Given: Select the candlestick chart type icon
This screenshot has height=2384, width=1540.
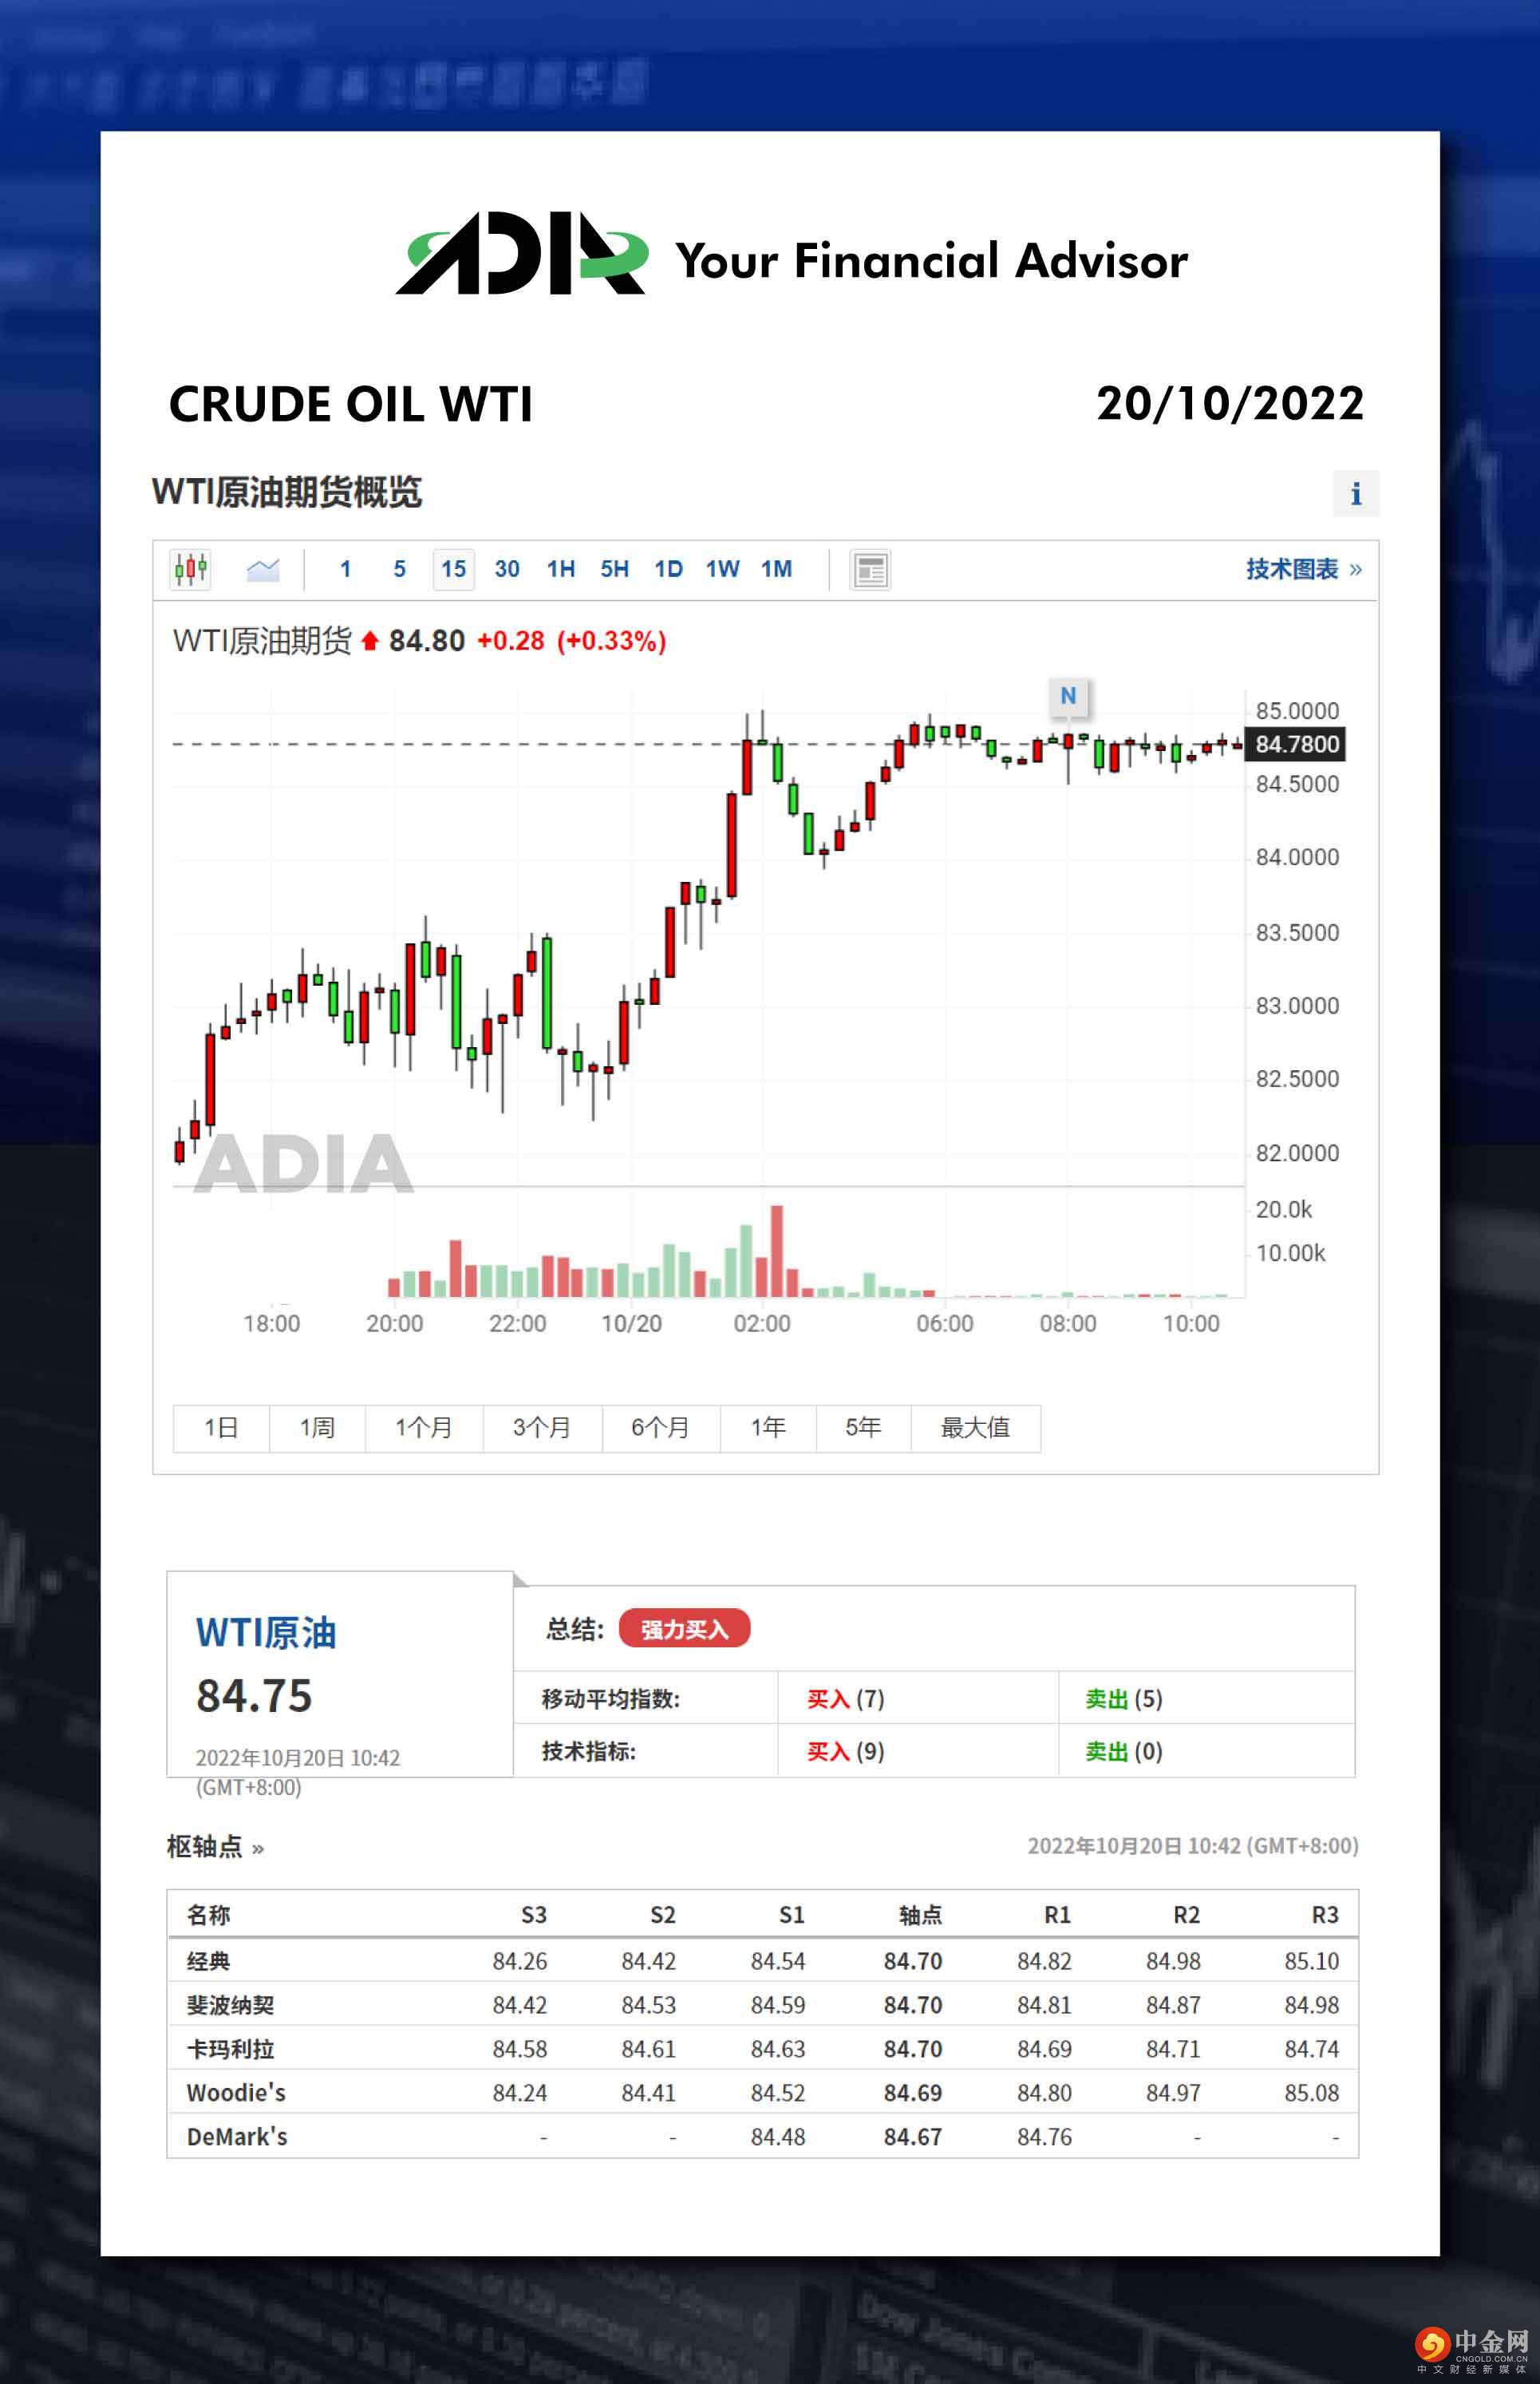Looking at the screenshot, I should [x=190, y=569].
